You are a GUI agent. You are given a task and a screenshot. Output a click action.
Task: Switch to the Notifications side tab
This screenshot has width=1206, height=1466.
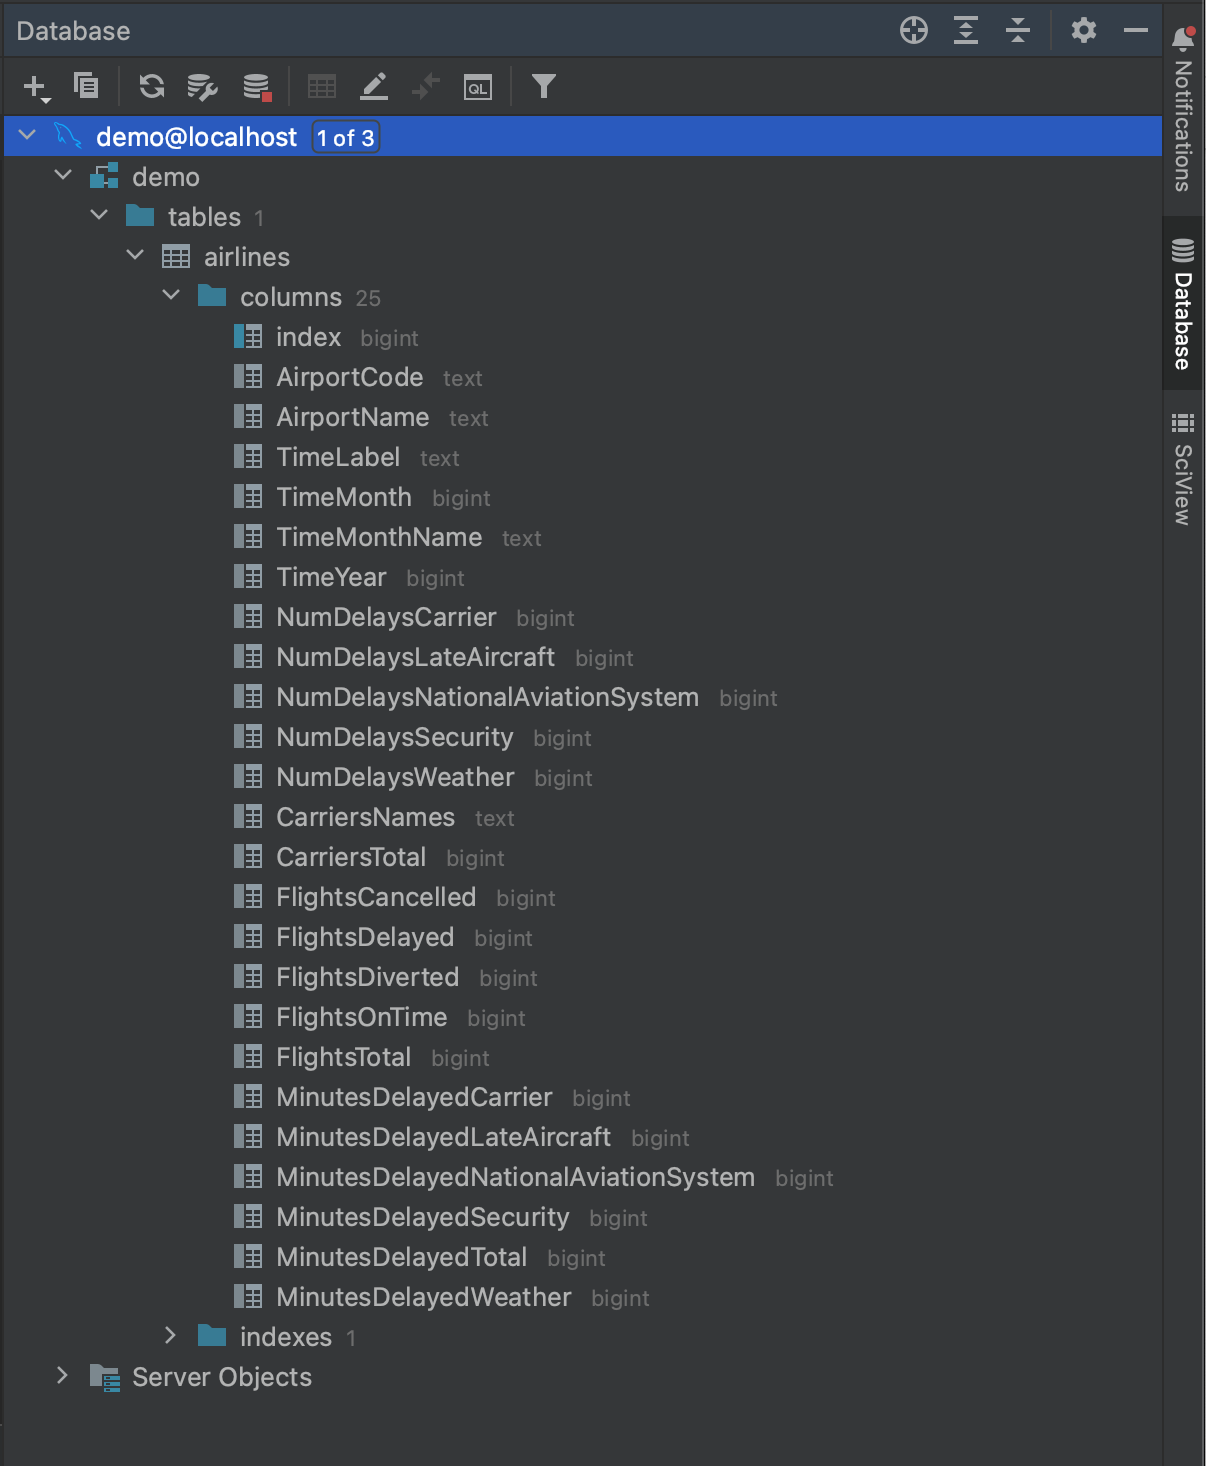click(x=1183, y=109)
